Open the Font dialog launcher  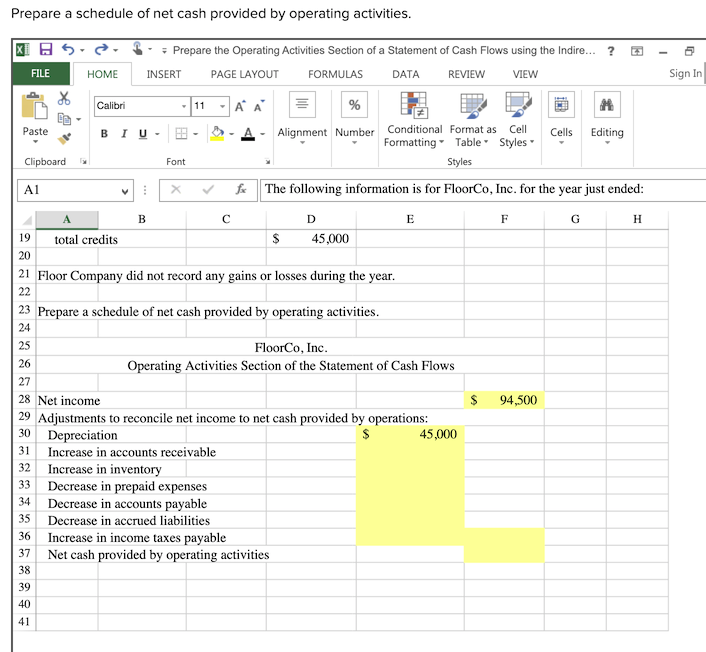point(268,161)
